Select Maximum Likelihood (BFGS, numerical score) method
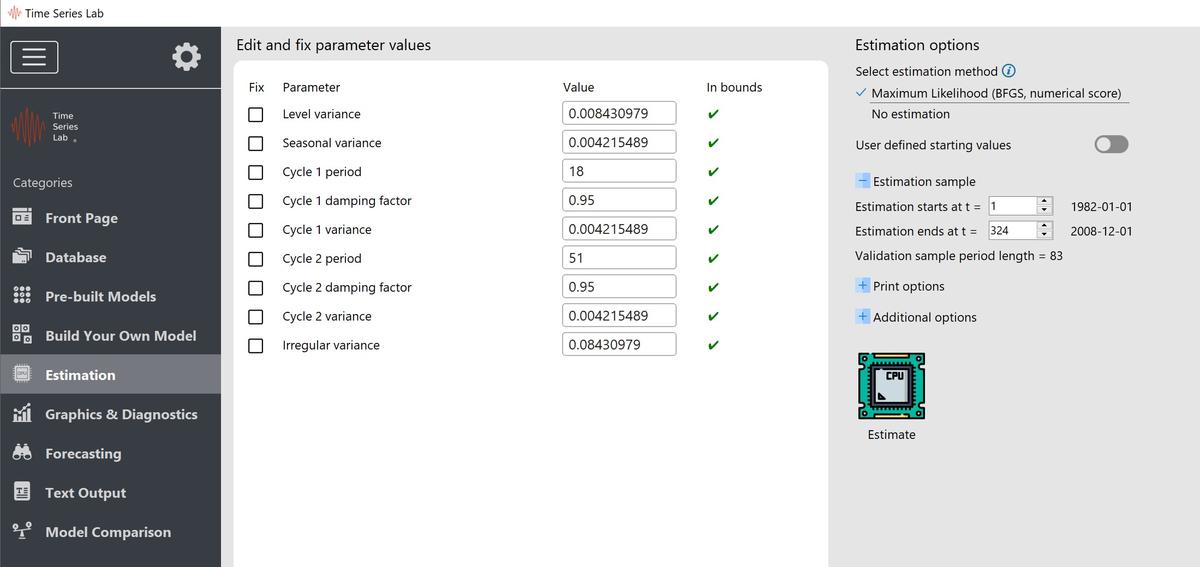 coord(996,93)
